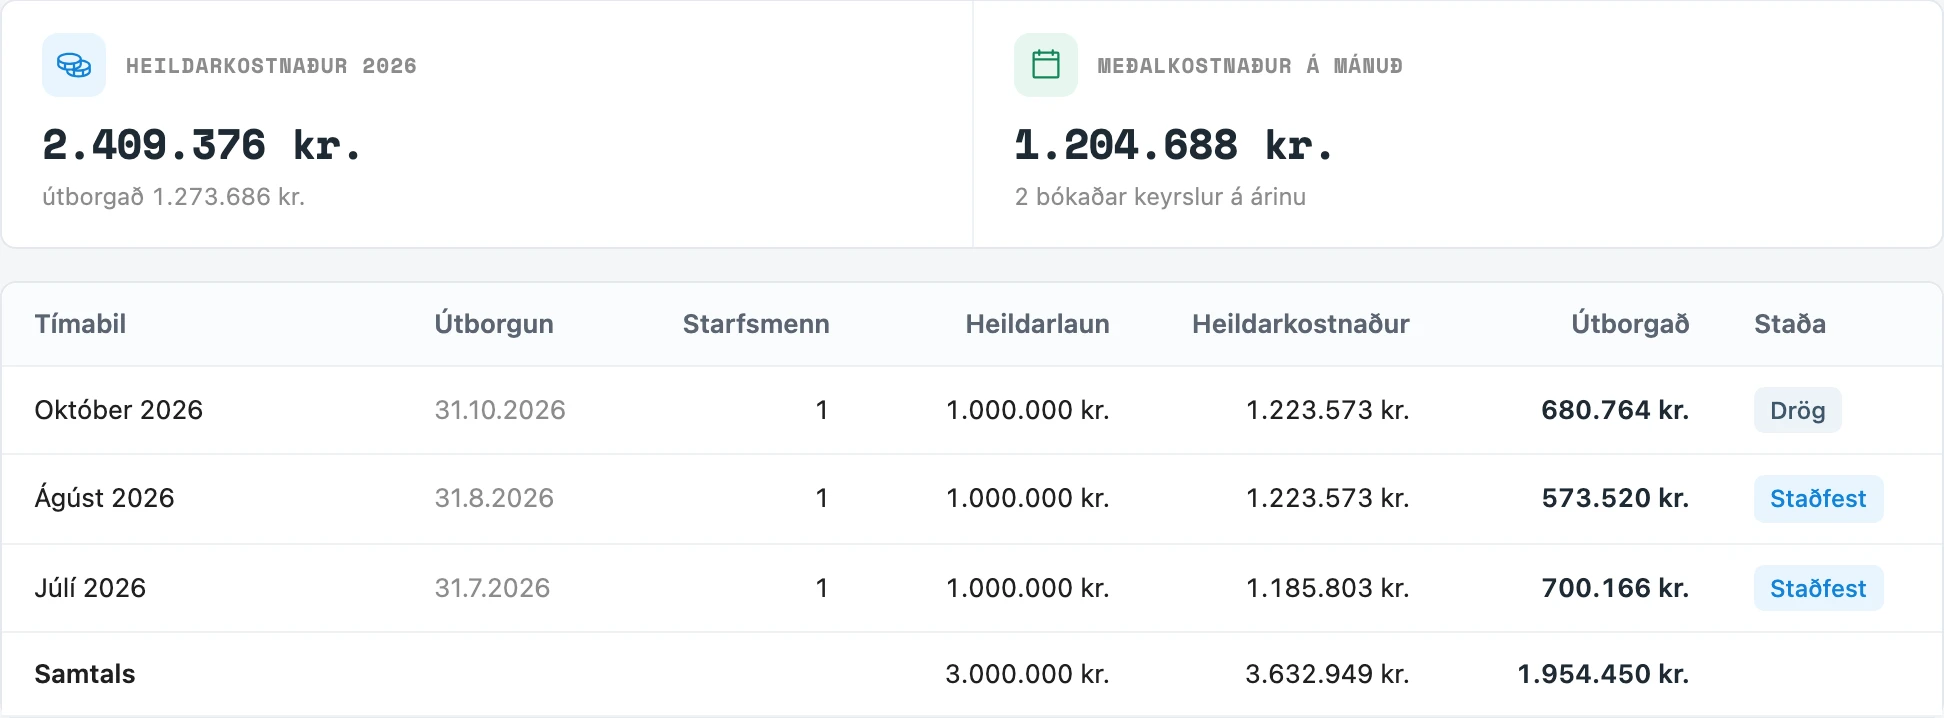The width and height of the screenshot is (1944, 718).
Task: Click the Heildarkostnaður 2026 card title
Action: point(271,66)
